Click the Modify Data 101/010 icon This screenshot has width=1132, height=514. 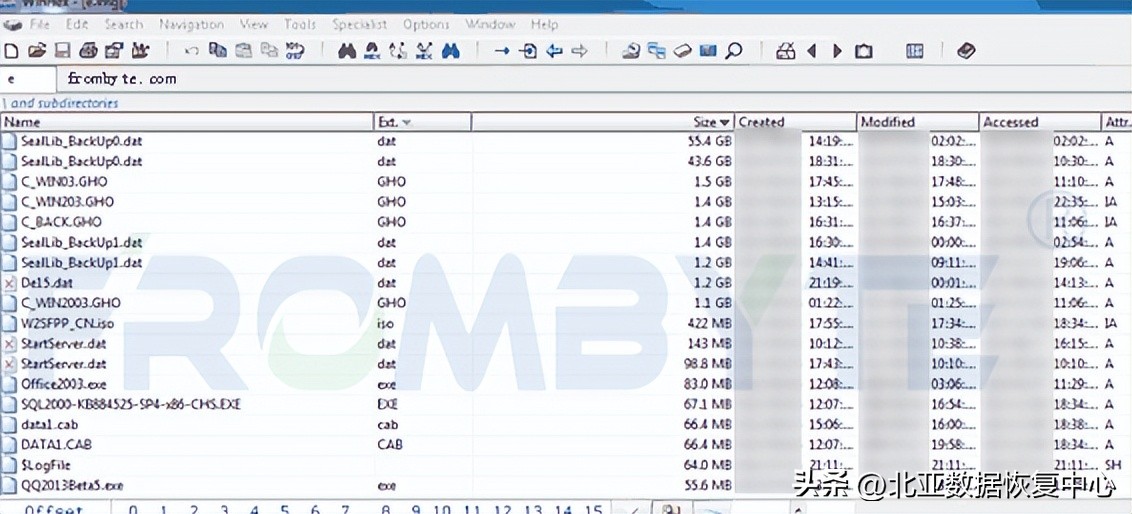point(295,51)
